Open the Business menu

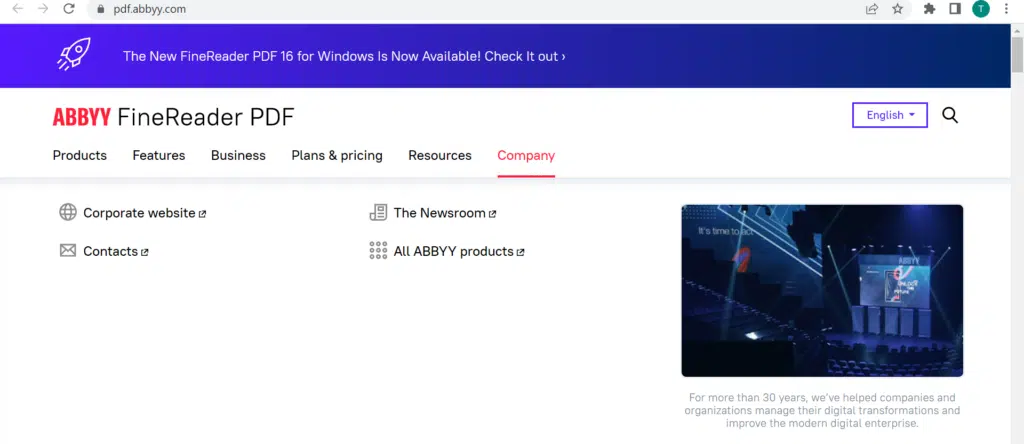pyautogui.click(x=238, y=155)
